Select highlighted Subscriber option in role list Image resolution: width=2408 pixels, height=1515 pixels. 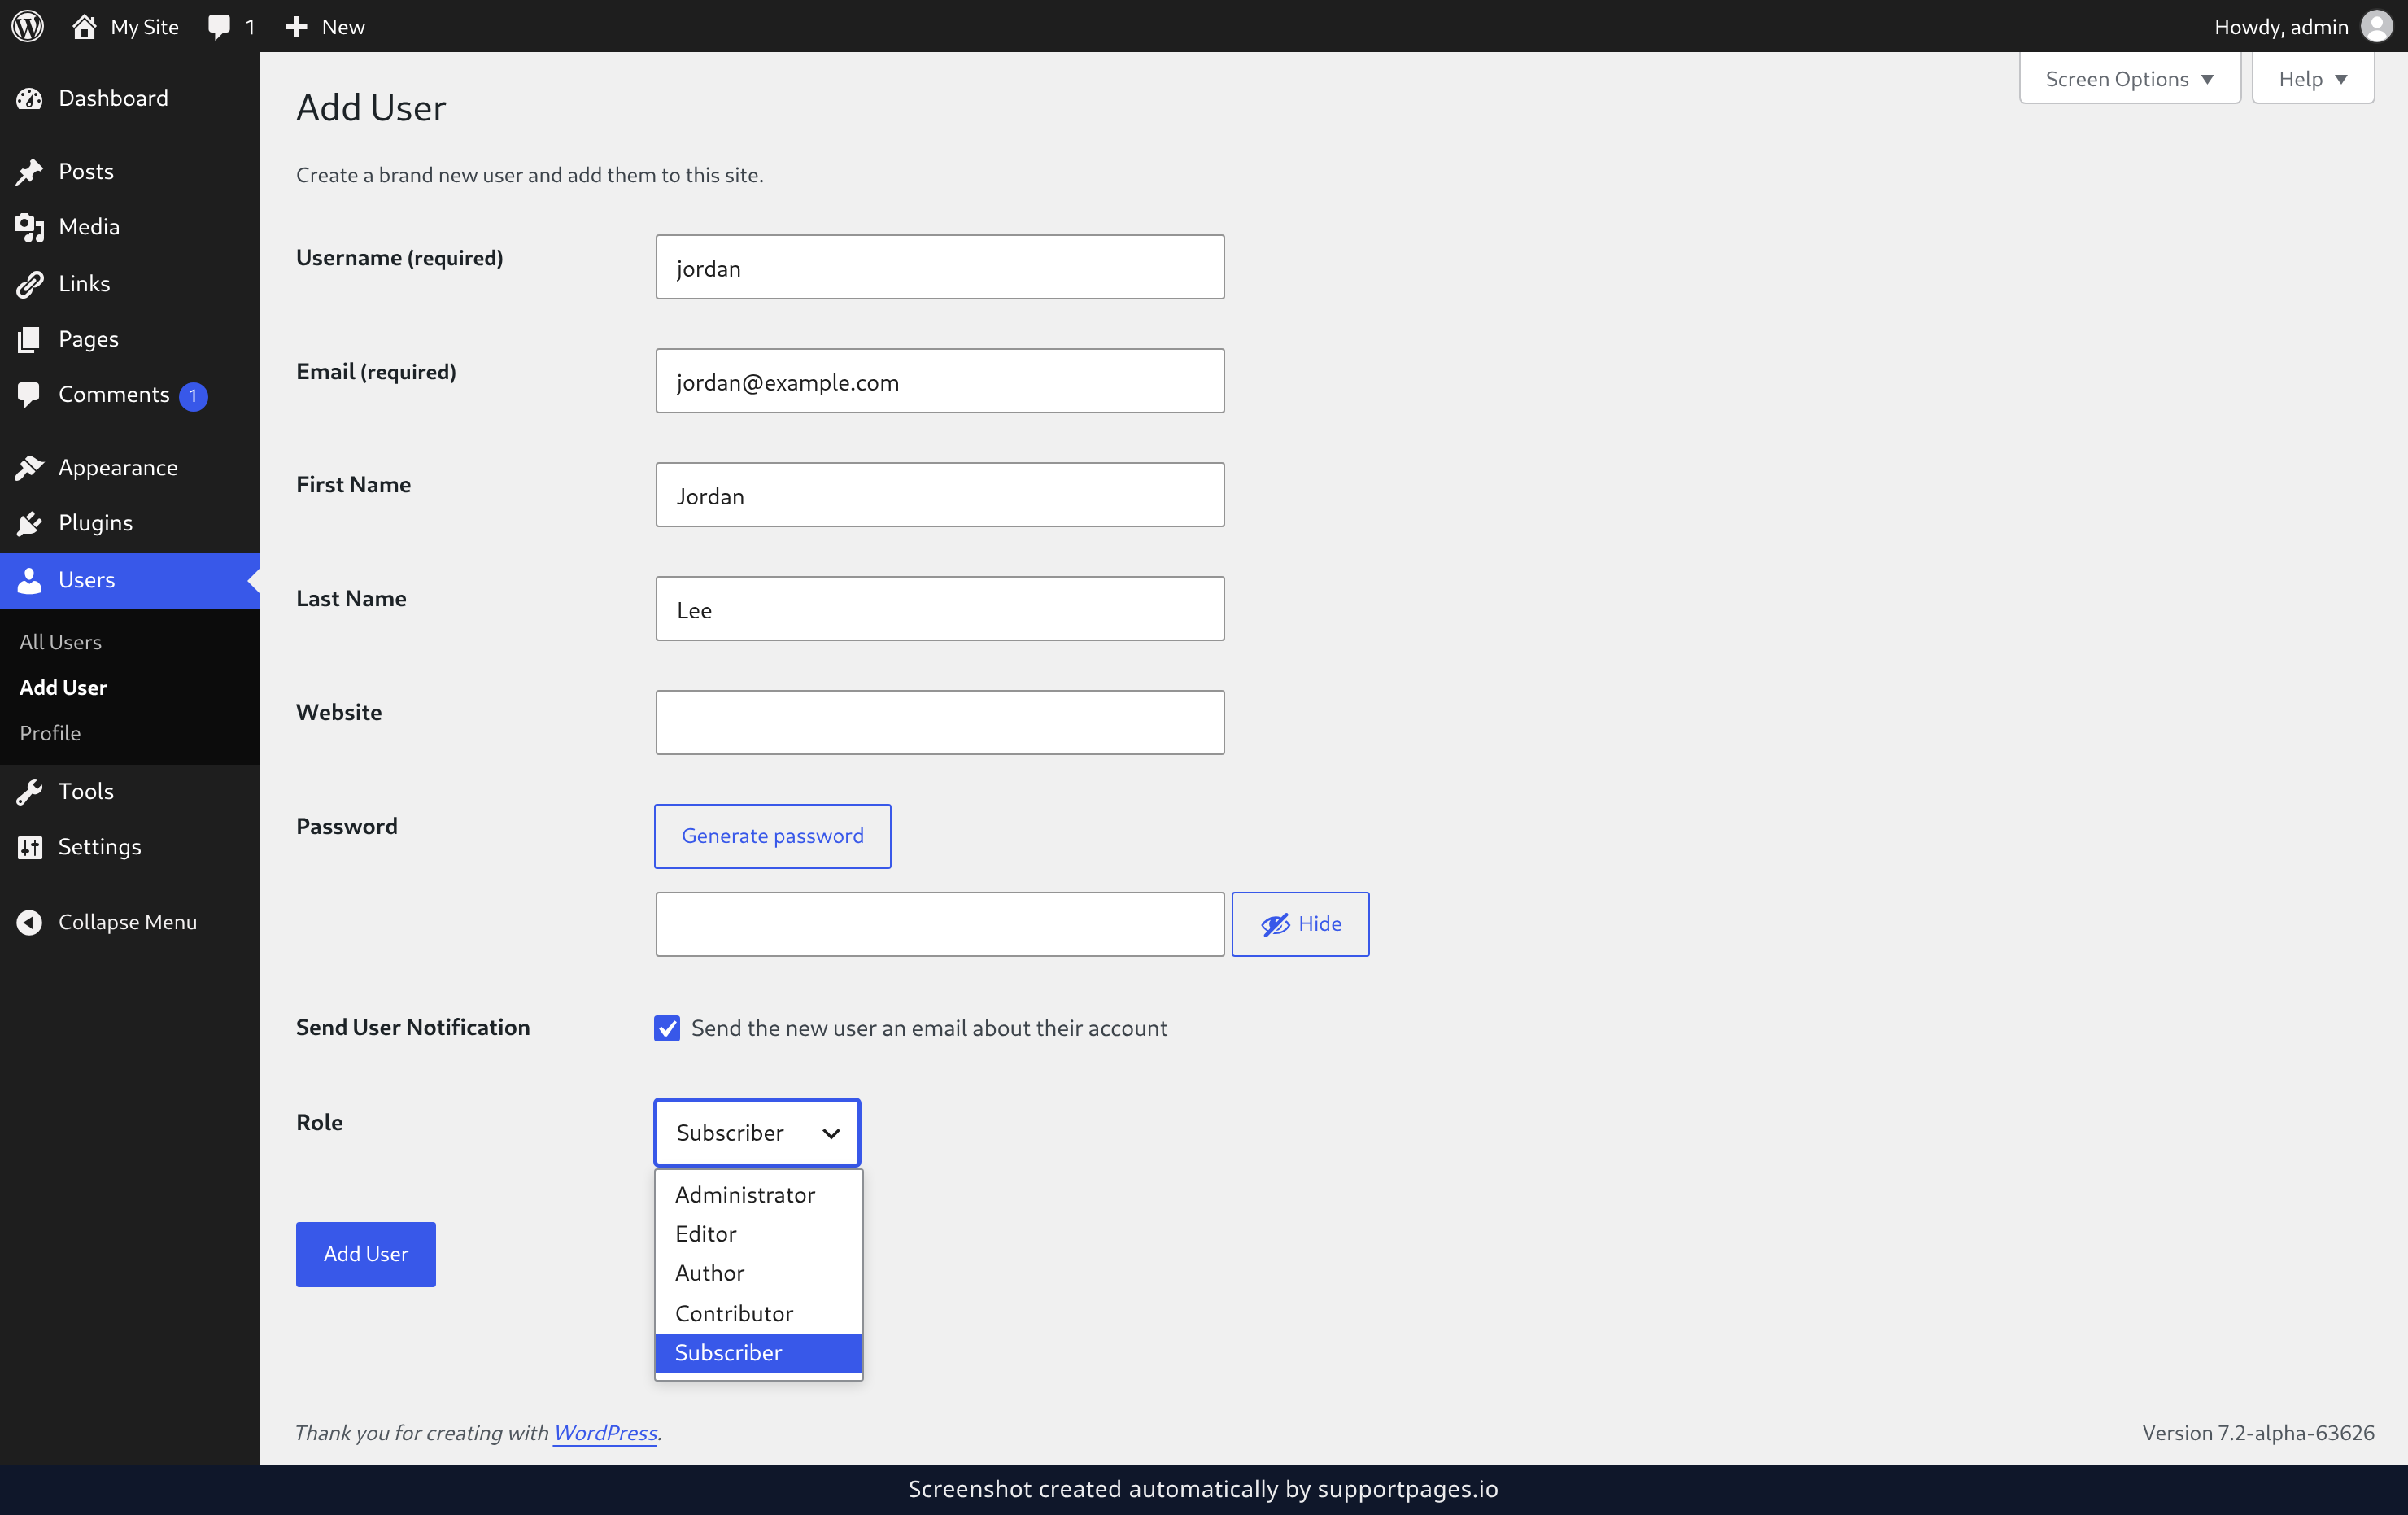point(758,1353)
